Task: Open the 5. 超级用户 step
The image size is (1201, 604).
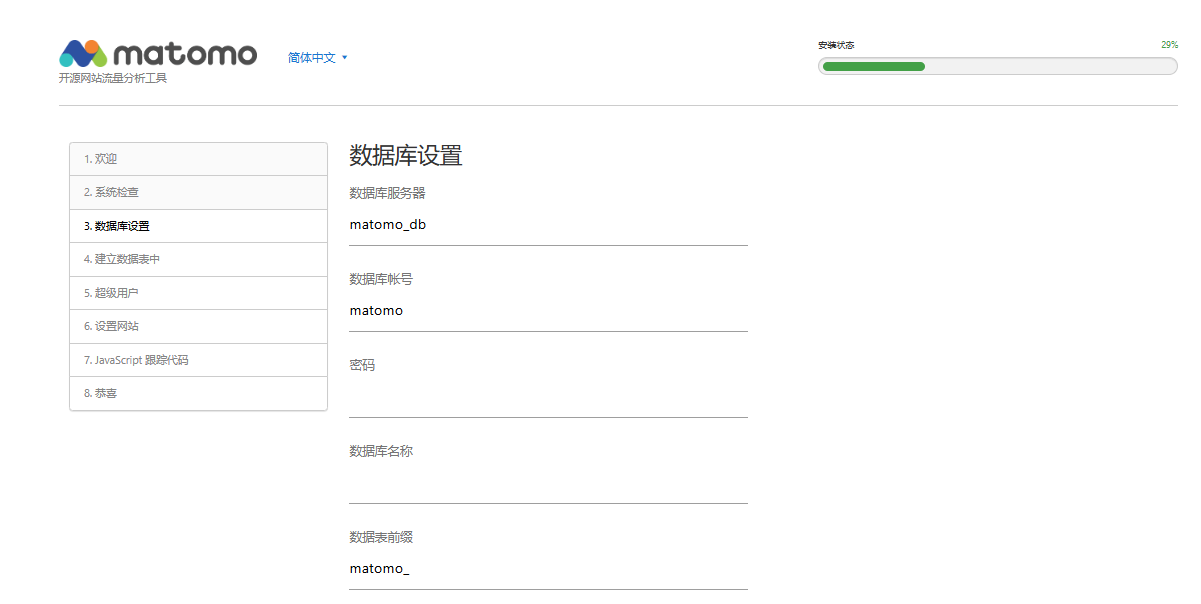Action: 198,292
